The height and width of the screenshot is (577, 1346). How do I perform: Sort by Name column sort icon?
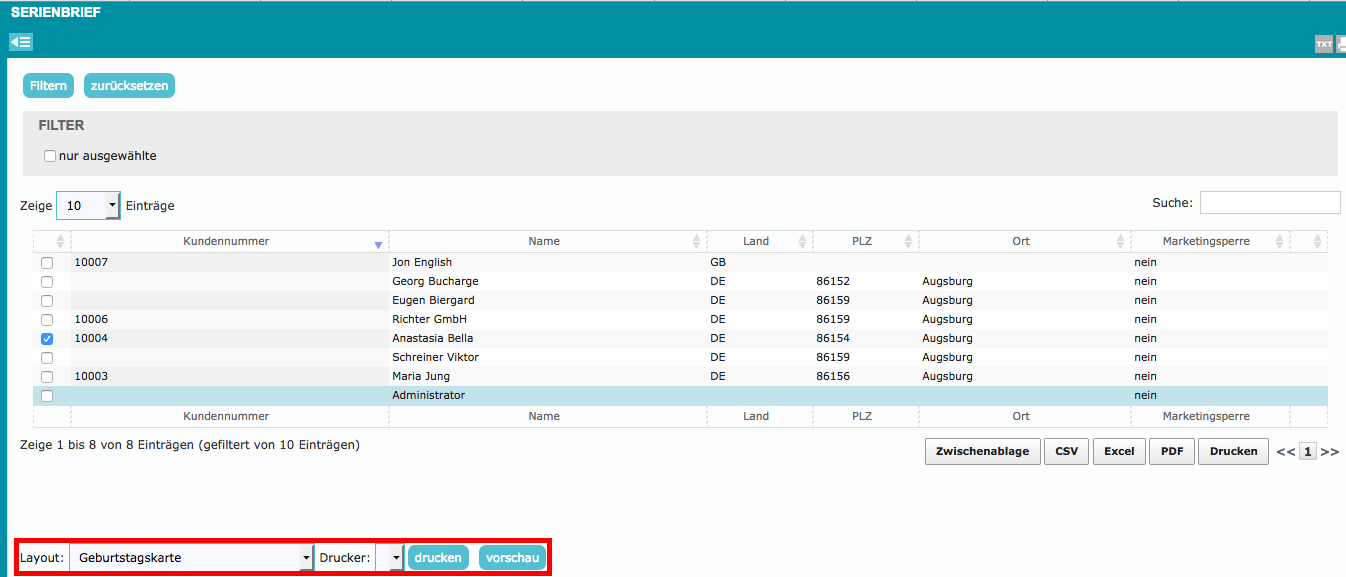click(696, 242)
